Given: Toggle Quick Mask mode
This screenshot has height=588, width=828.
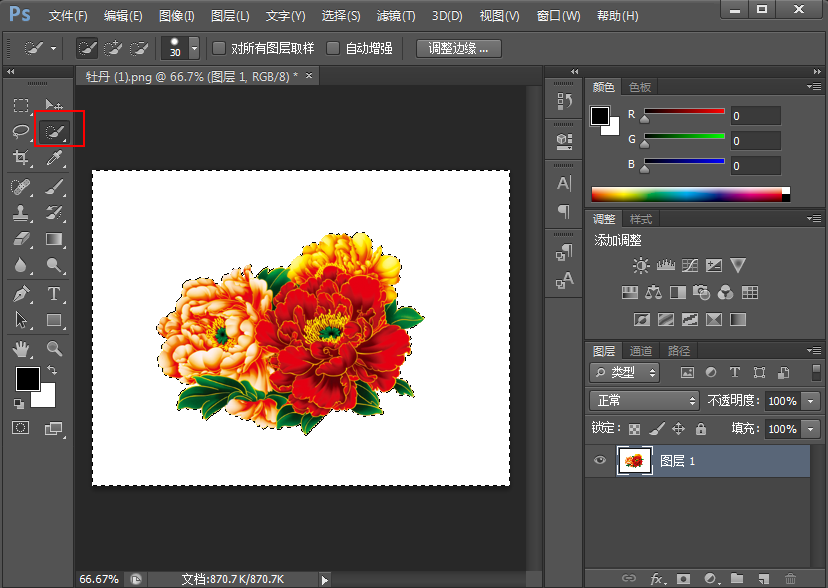Looking at the screenshot, I should 21,428.
